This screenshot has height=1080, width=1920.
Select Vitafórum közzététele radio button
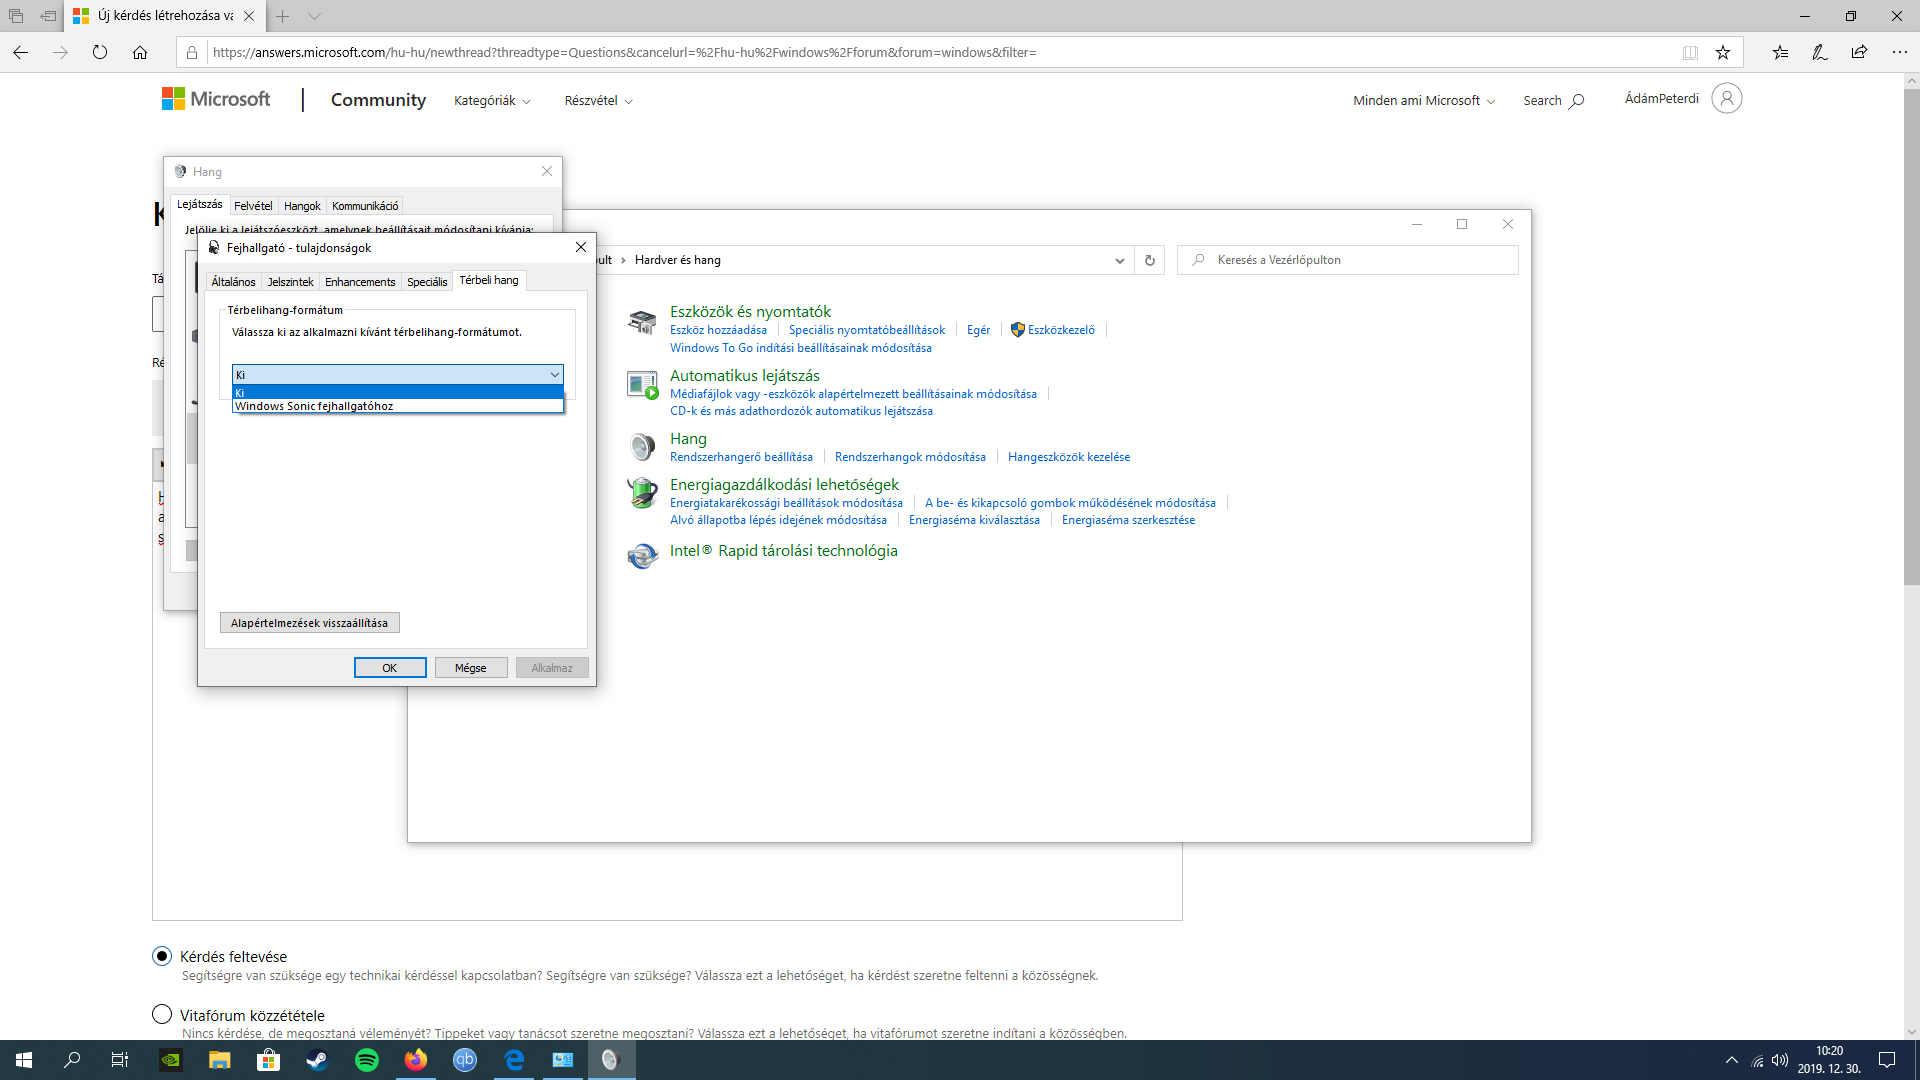pyautogui.click(x=162, y=1014)
